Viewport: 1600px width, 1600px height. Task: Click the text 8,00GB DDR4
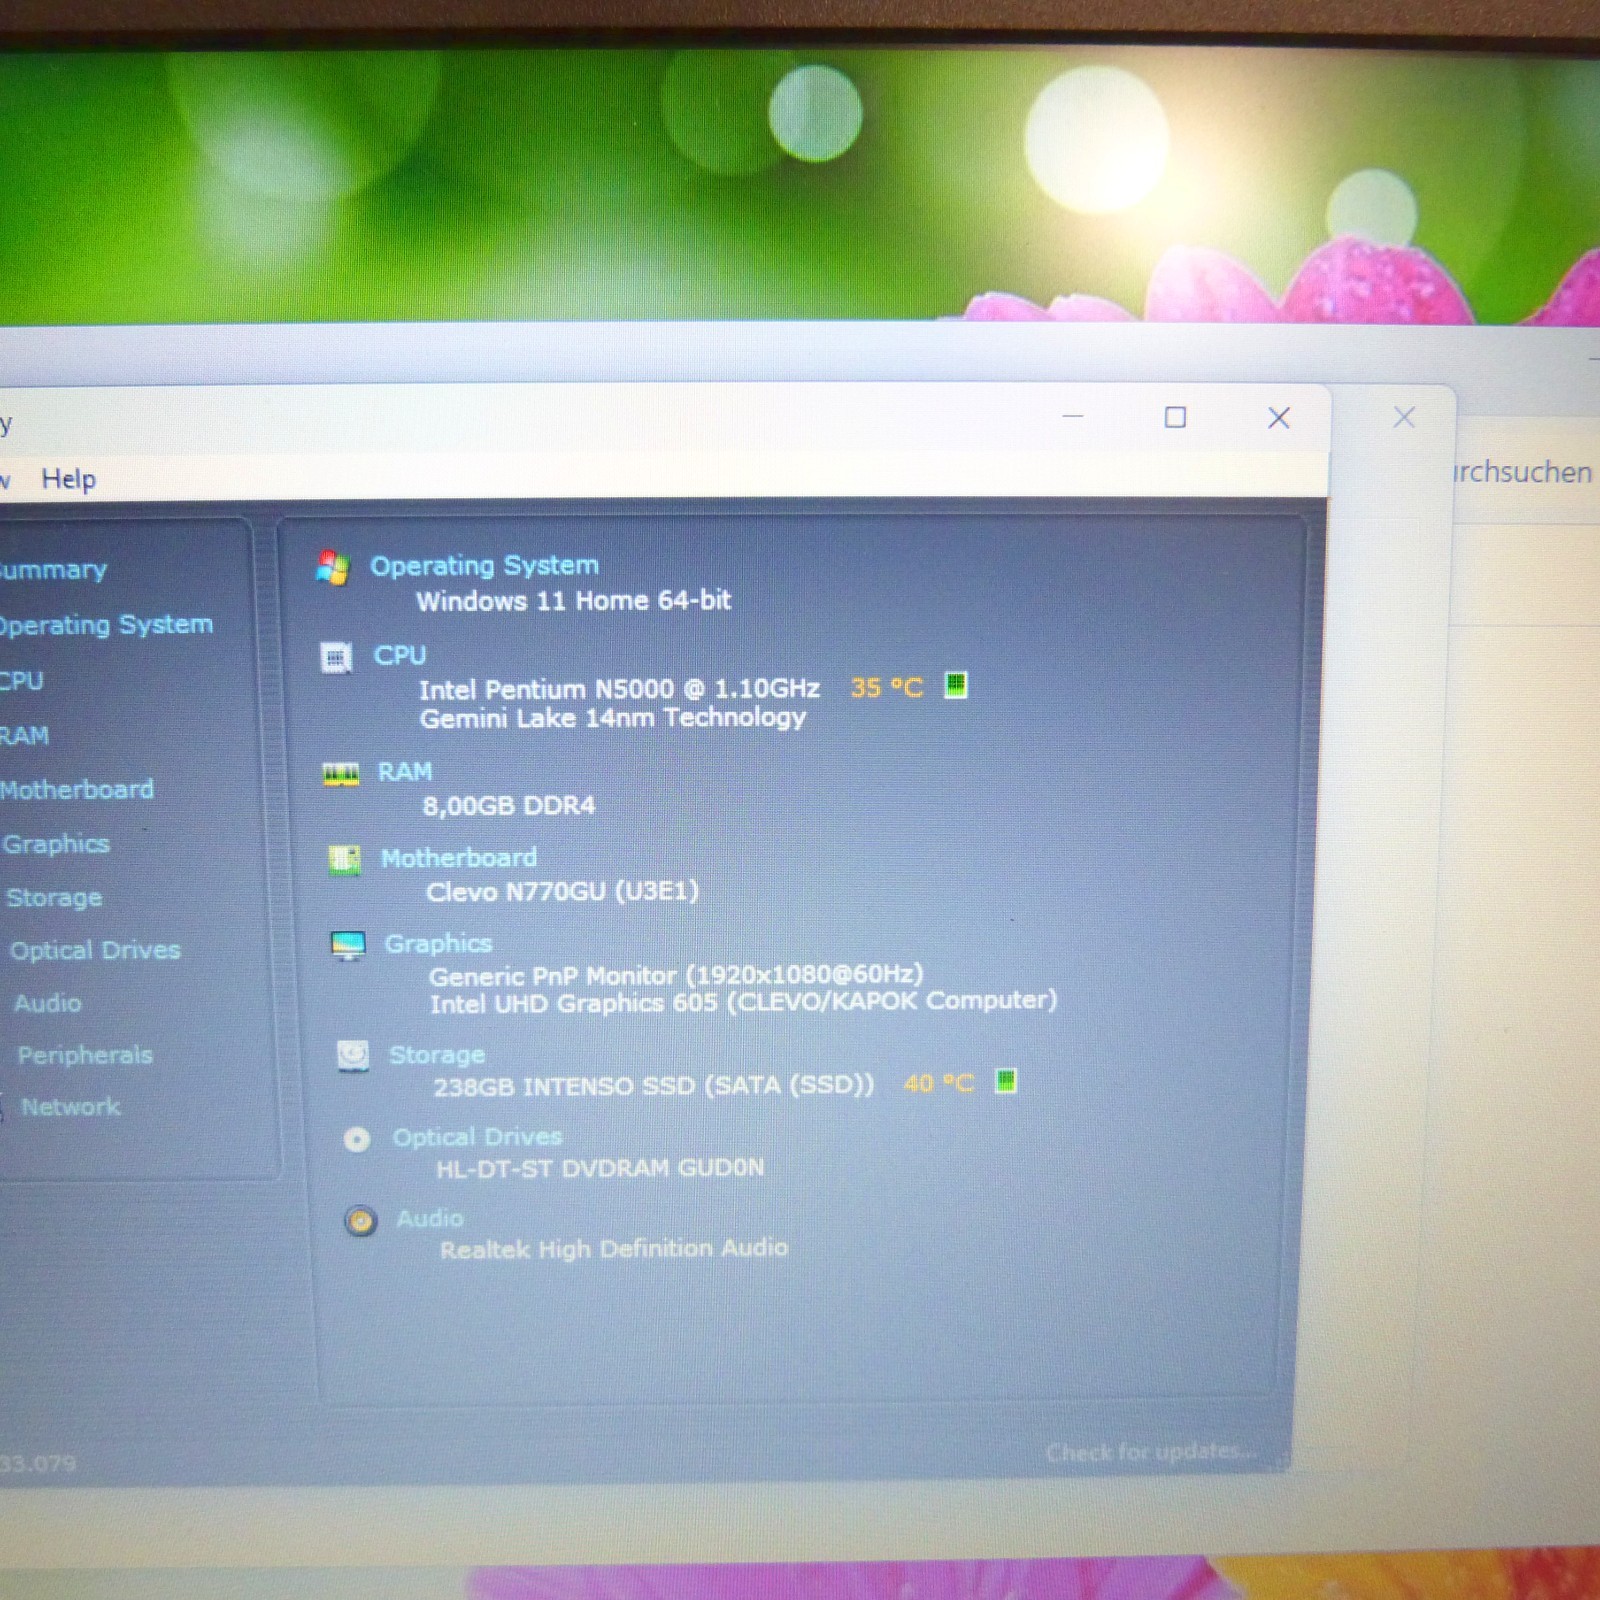508,806
